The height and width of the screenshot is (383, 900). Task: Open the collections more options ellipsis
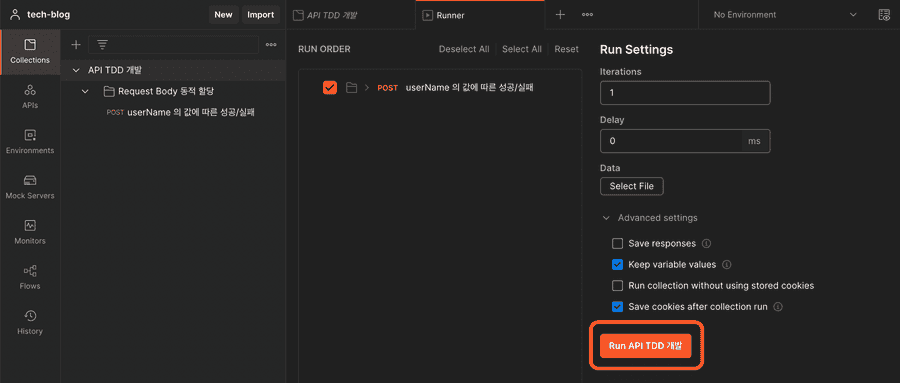pos(271,44)
